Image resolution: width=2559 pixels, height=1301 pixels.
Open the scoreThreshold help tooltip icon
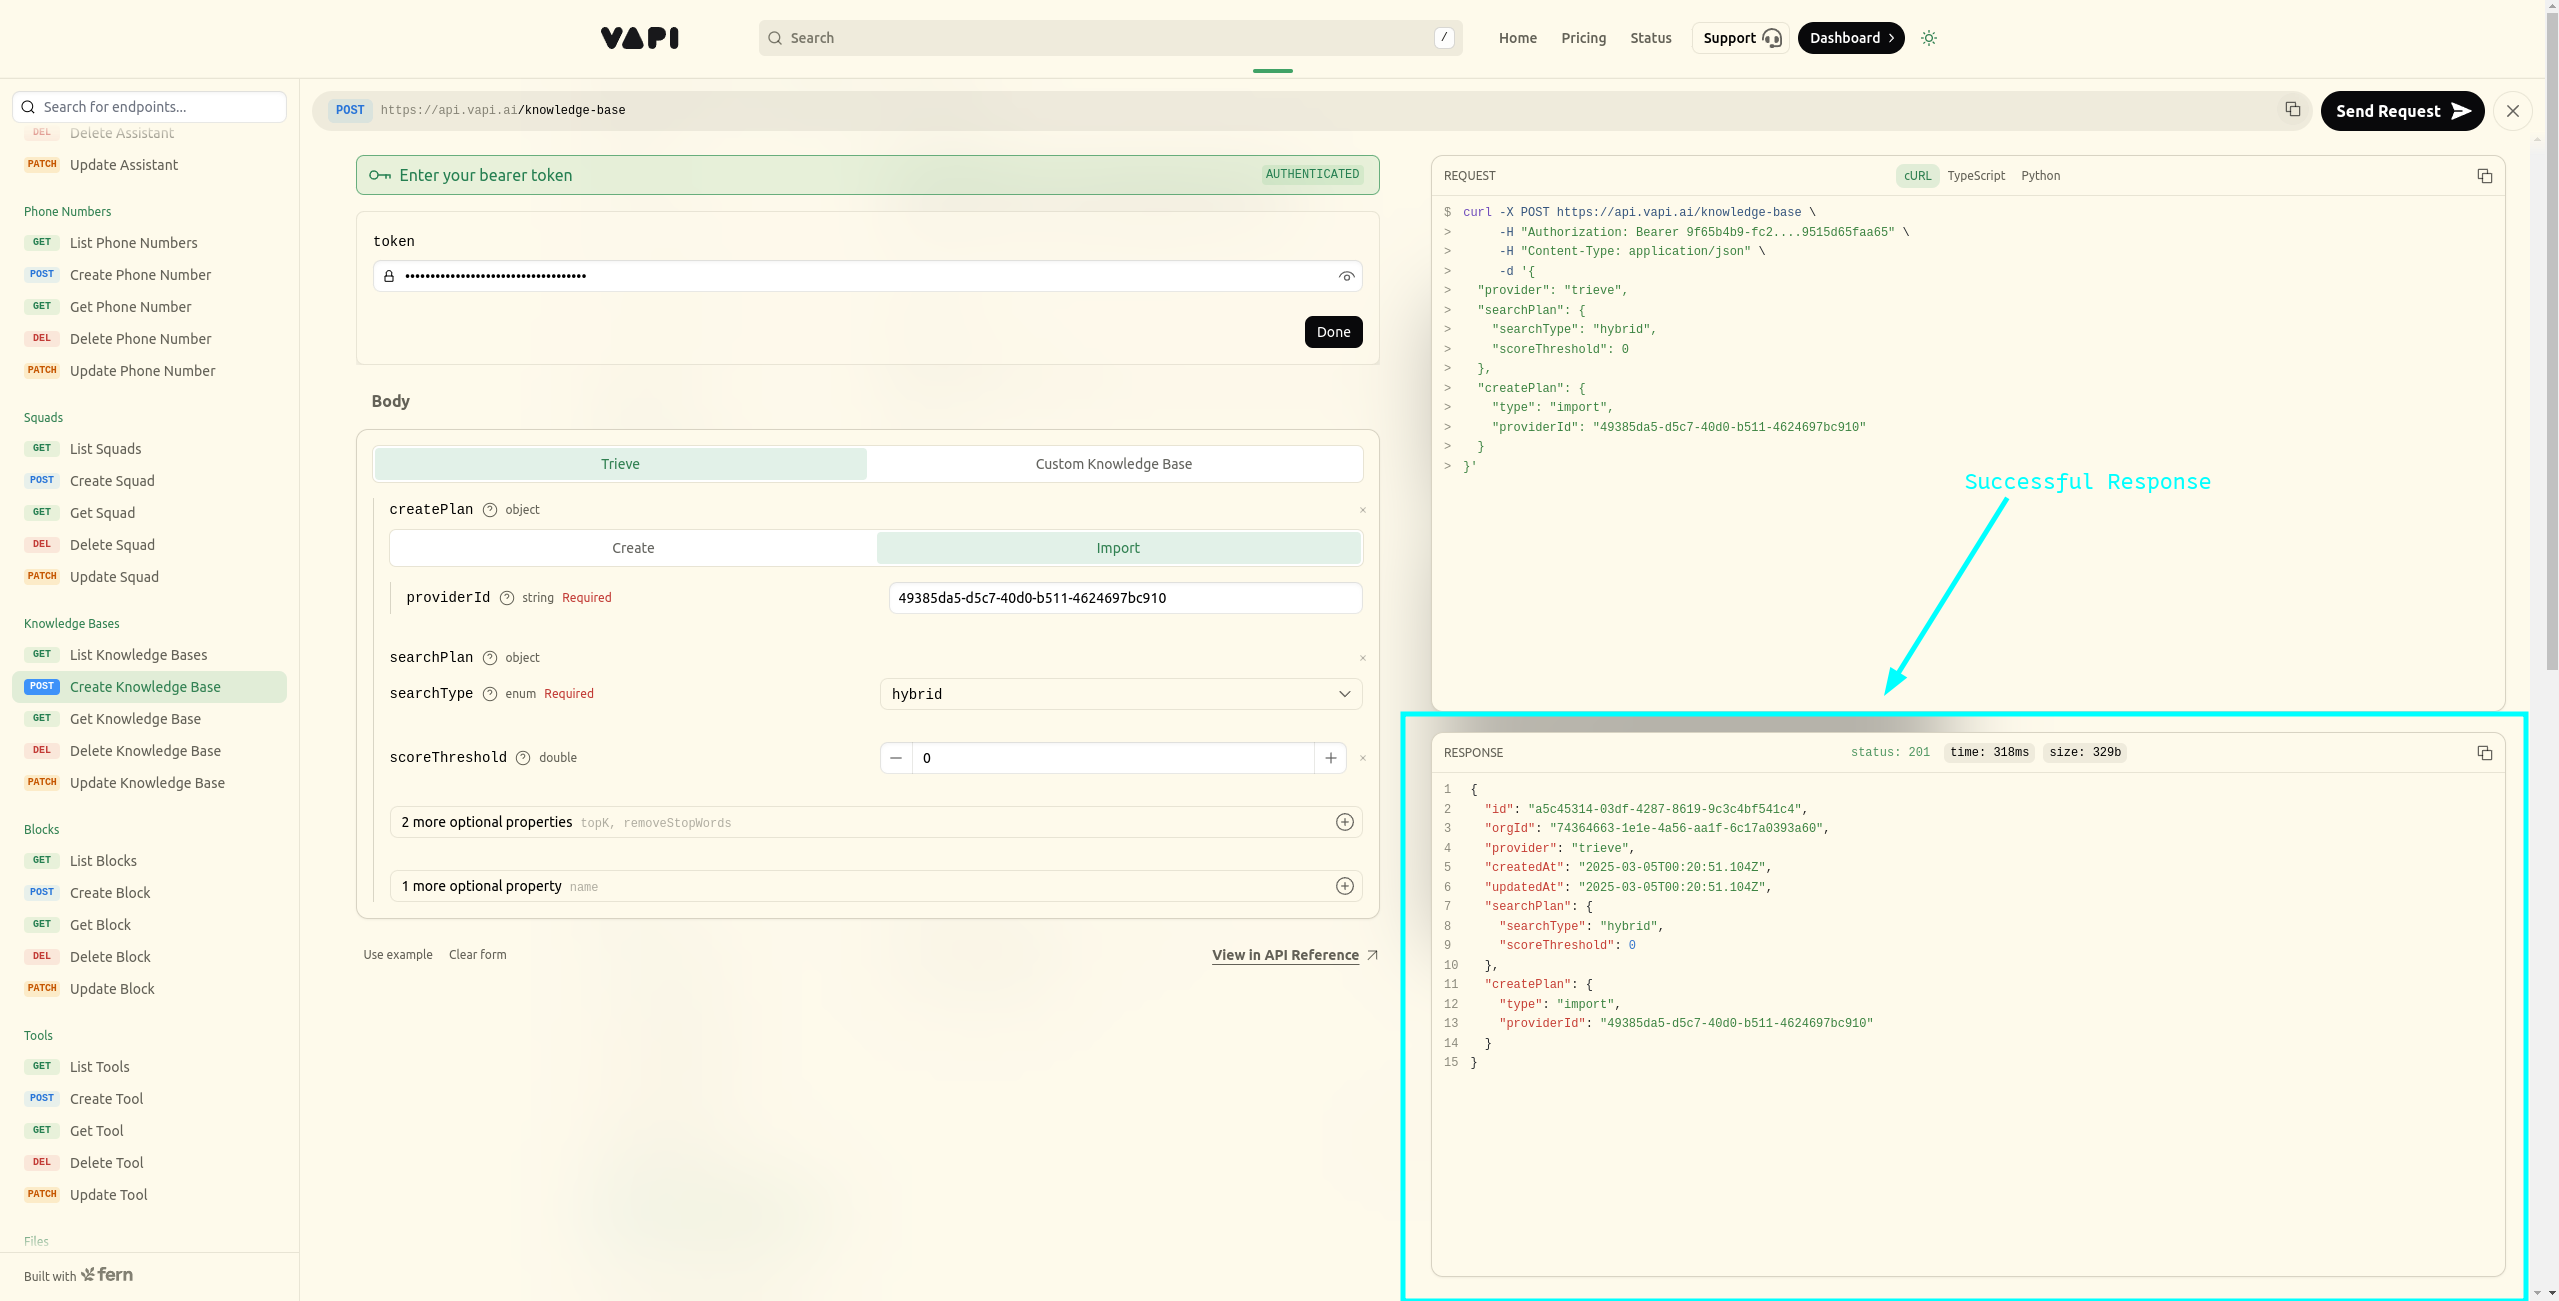coord(523,758)
